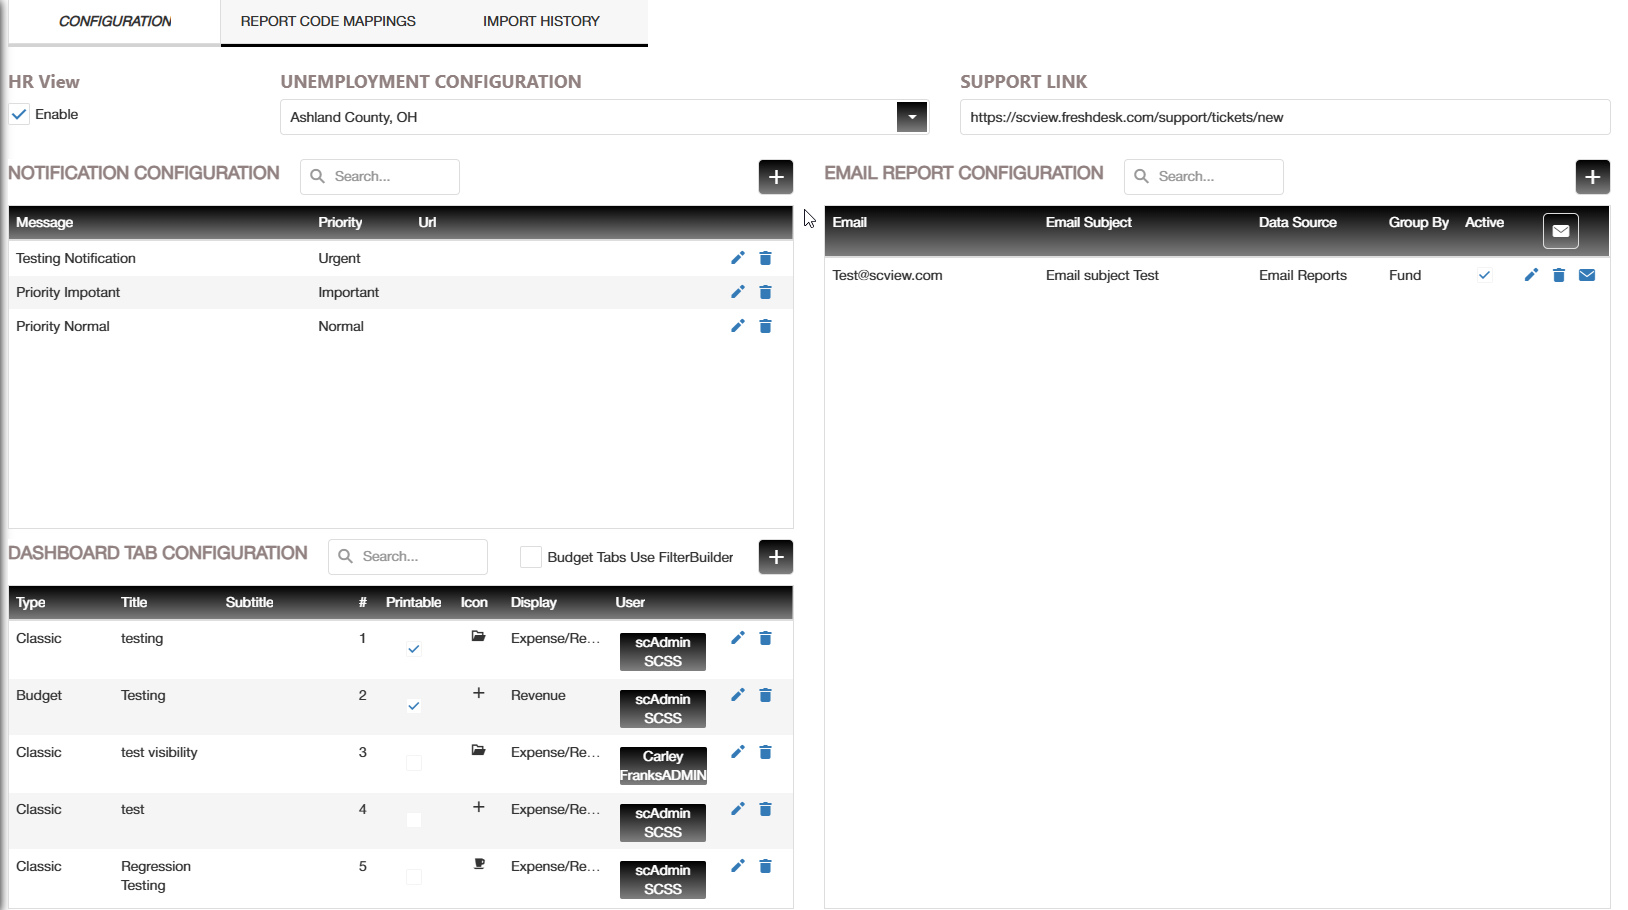Image resolution: width=1628 pixels, height=910 pixels.
Task: Select the Carley FranksADMIN user tag
Action: [x=663, y=766]
